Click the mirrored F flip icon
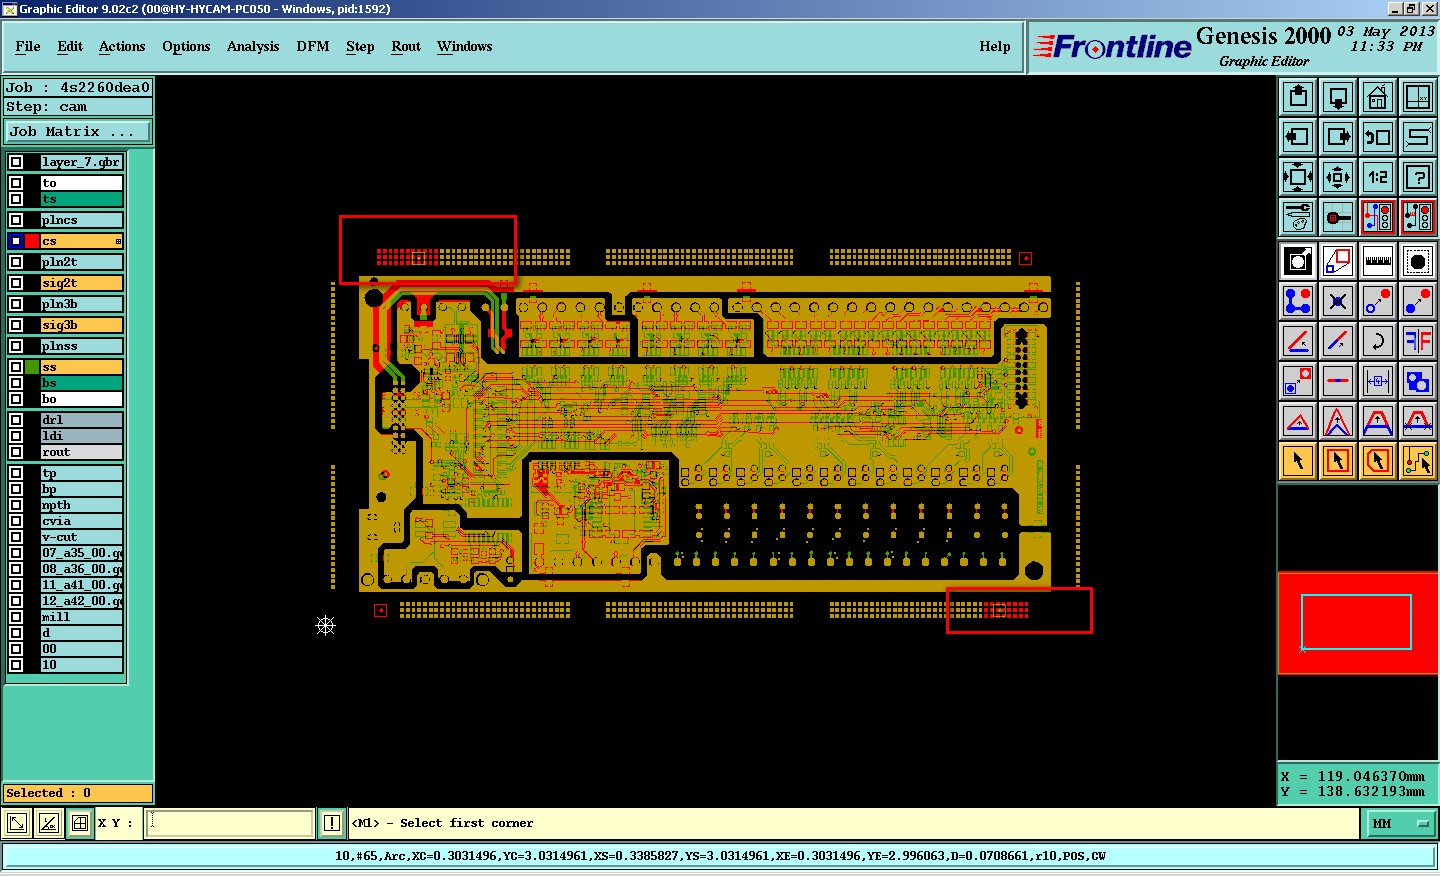Screen dimensions: 1440x876 (x=1418, y=341)
